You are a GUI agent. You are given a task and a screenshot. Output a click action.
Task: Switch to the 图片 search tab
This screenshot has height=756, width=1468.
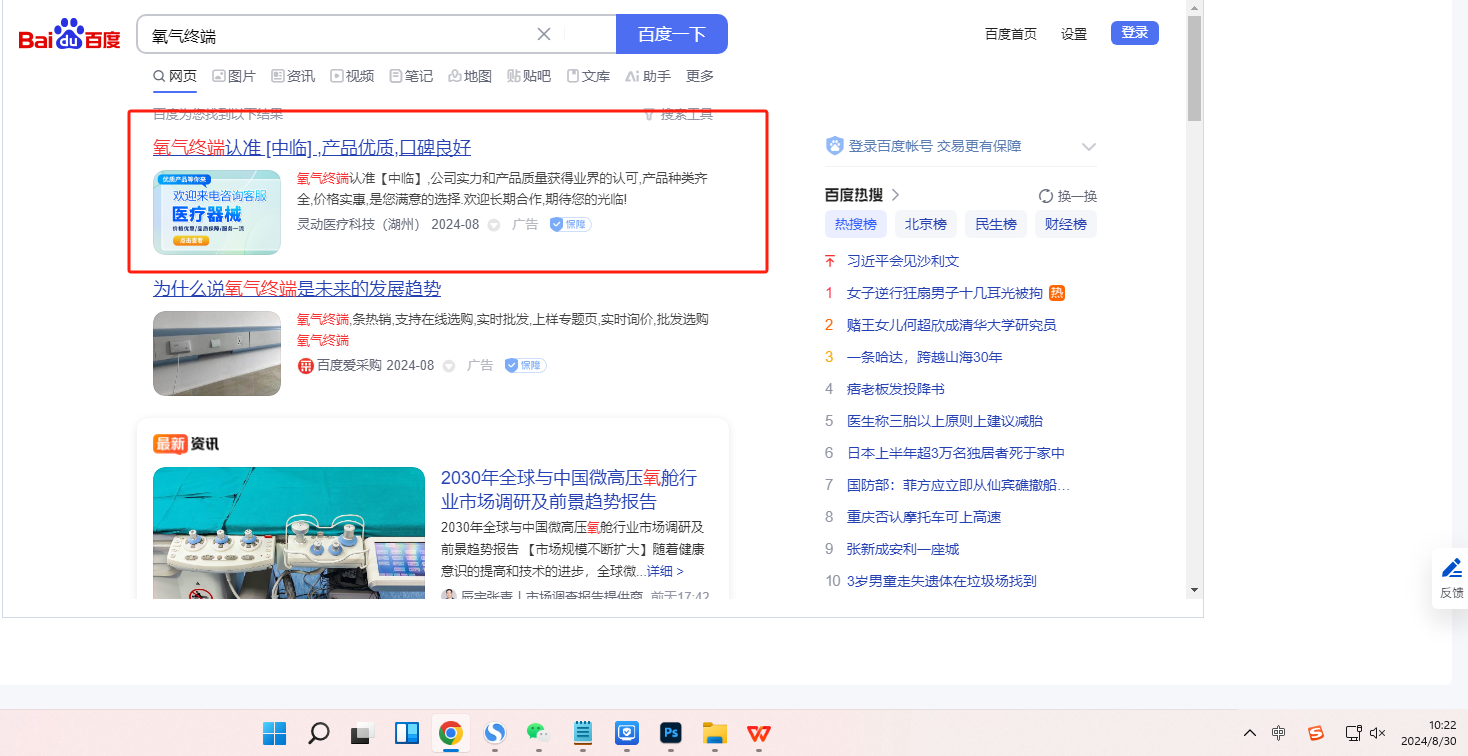pos(234,76)
